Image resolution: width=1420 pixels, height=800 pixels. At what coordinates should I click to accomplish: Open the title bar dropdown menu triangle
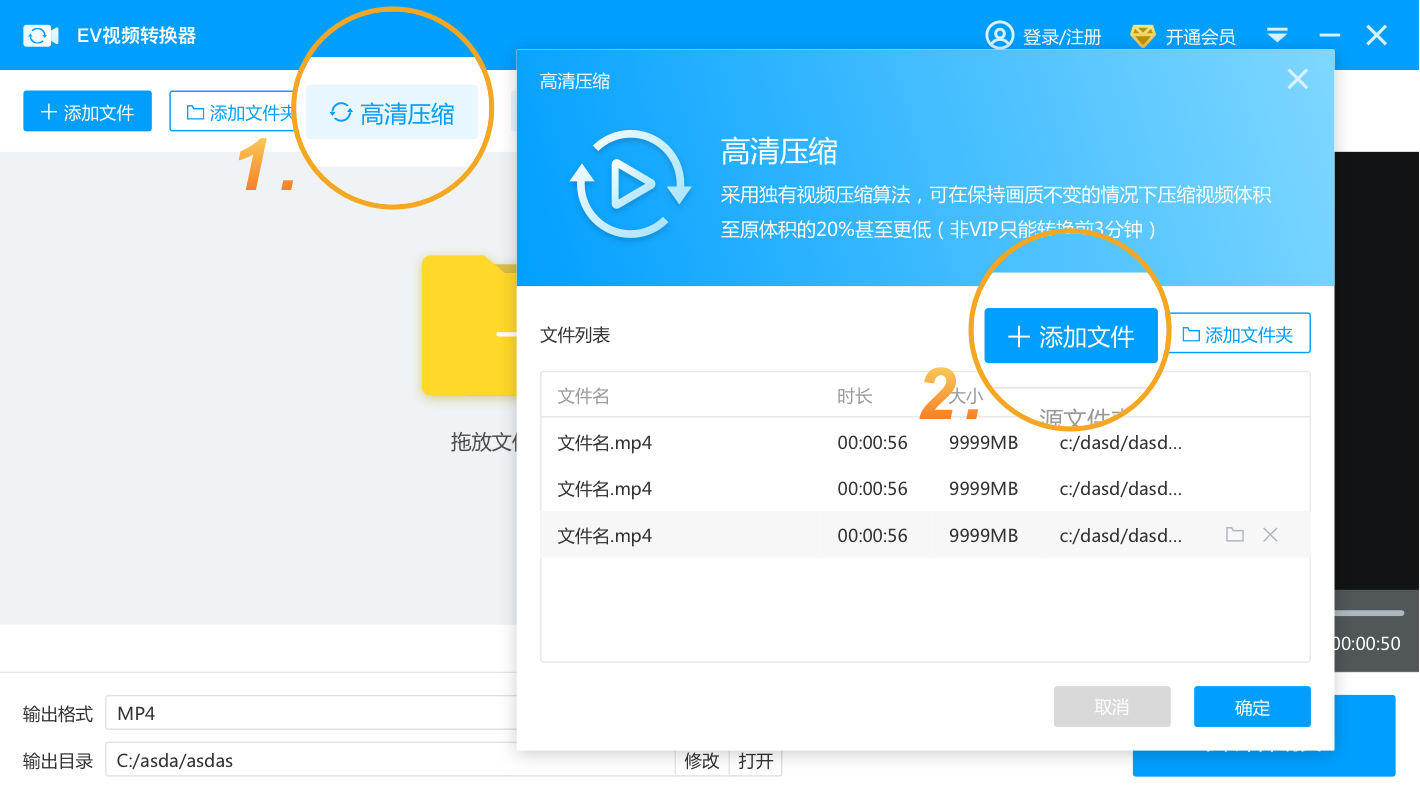tap(1277, 35)
